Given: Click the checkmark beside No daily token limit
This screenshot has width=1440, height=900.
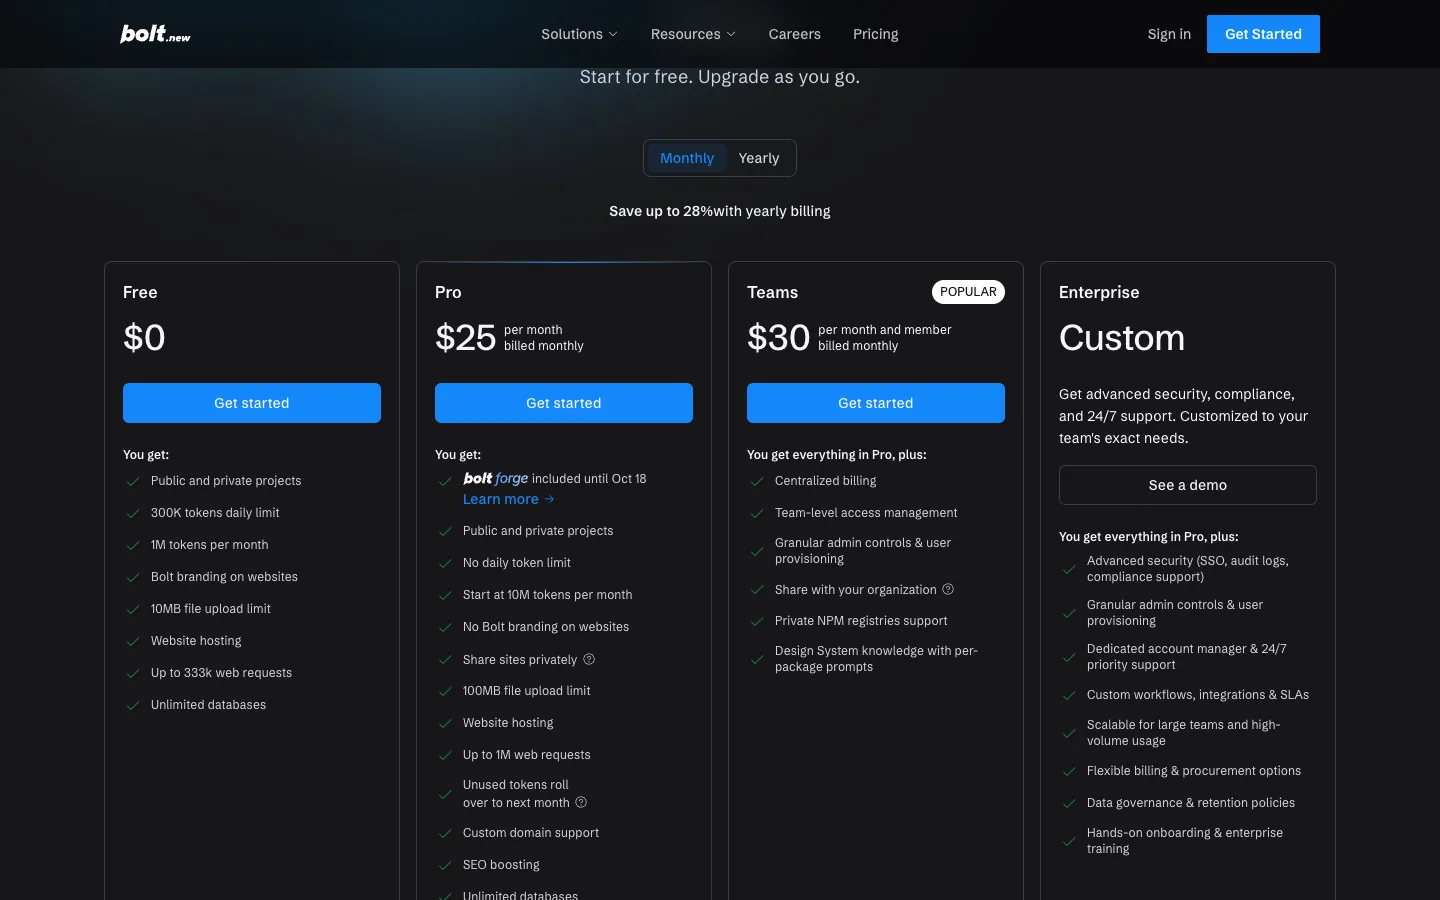Looking at the screenshot, I should [445, 563].
